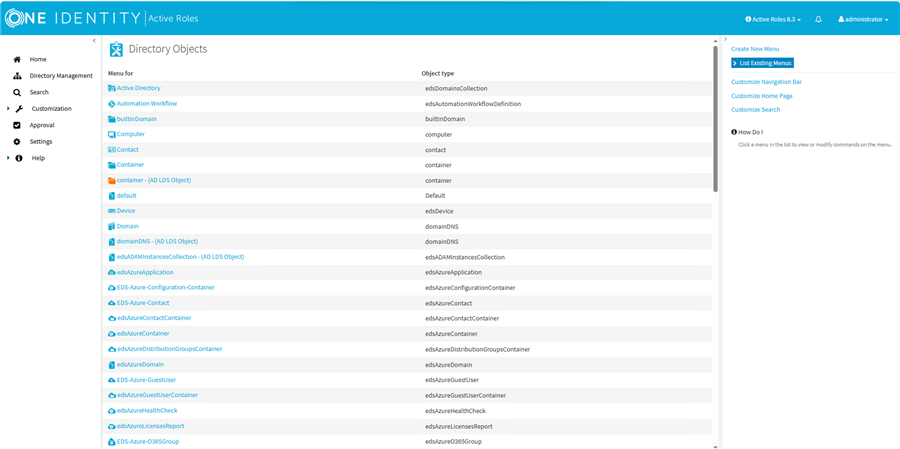Click the edsAutomationWorkflowDefinition cell
Image resolution: width=900 pixels, height=449 pixels.
[x=473, y=104]
